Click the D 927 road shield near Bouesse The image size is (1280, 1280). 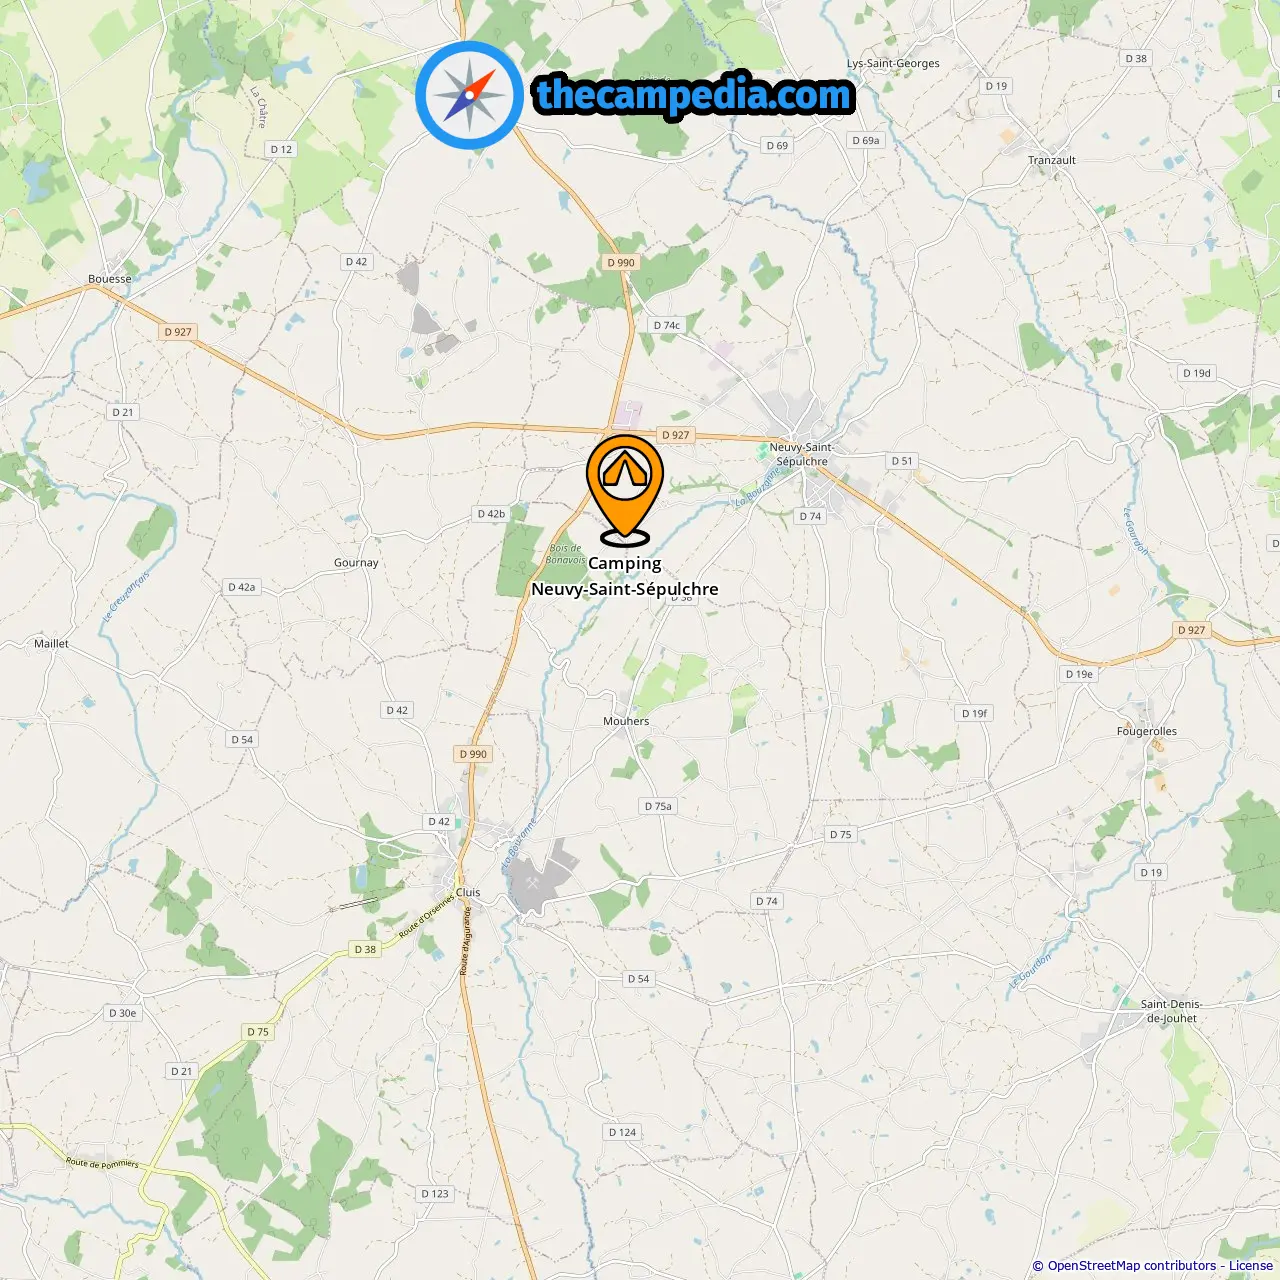[178, 332]
